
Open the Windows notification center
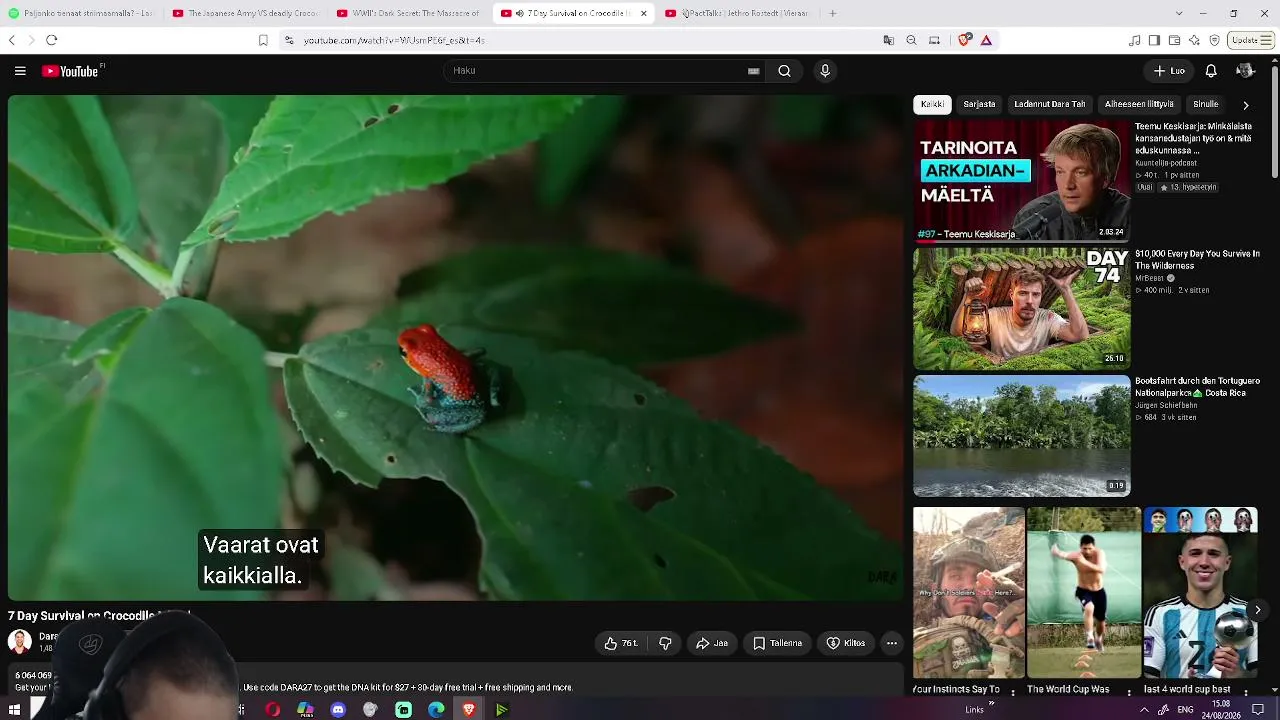pyautogui.click(x=1258, y=710)
